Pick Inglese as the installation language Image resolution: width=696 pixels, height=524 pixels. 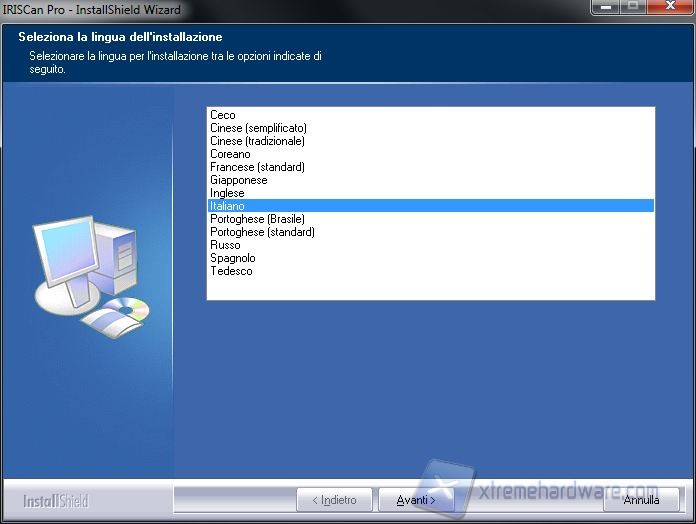(x=227, y=193)
